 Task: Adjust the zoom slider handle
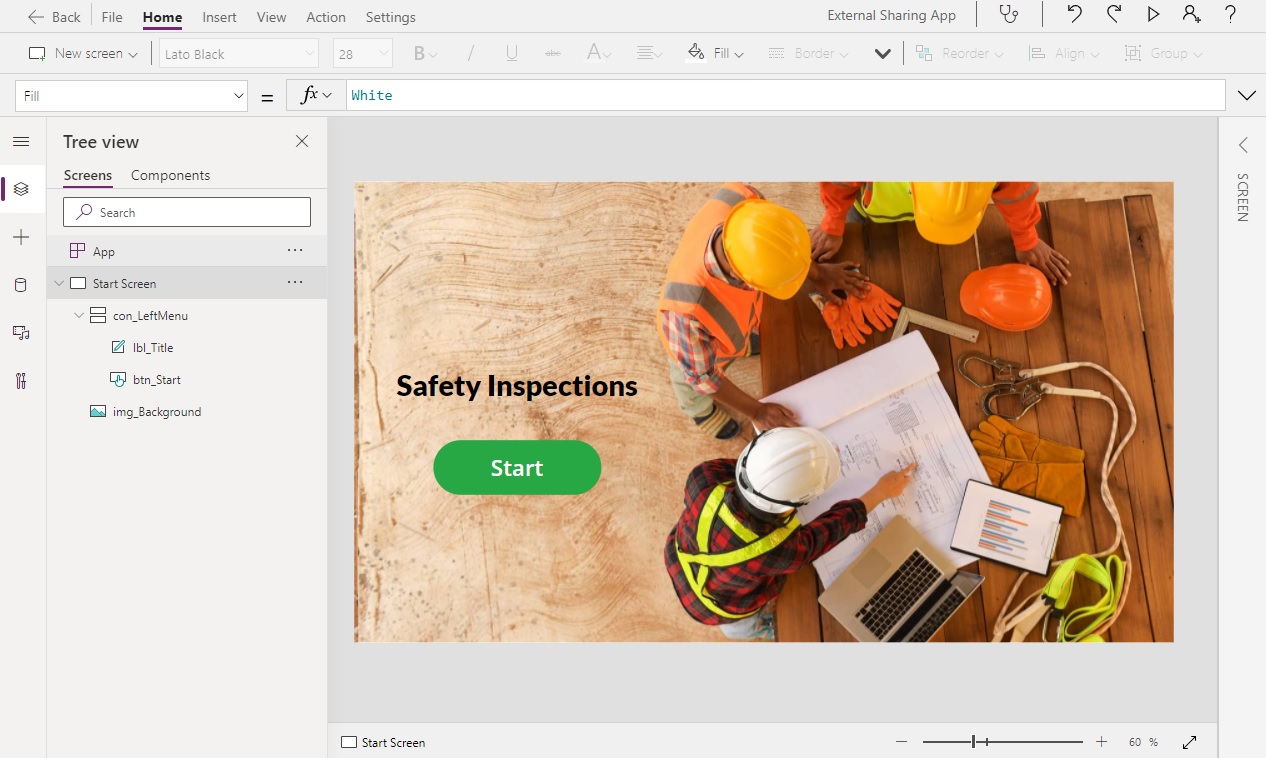click(973, 742)
